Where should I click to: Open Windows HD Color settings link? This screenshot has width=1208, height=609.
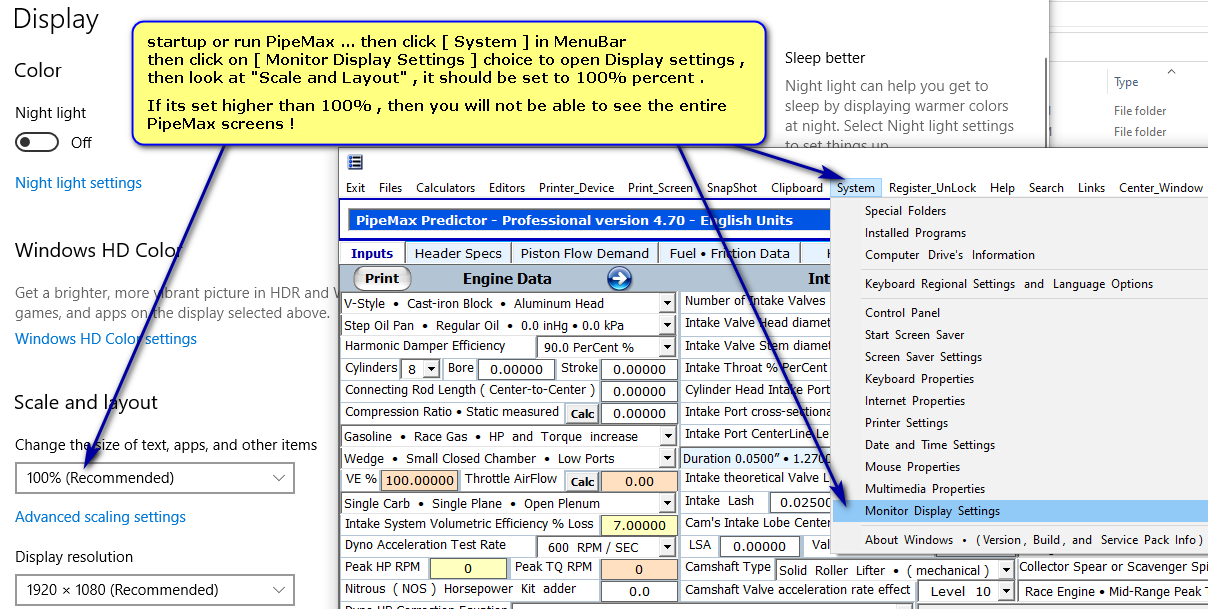point(106,339)
